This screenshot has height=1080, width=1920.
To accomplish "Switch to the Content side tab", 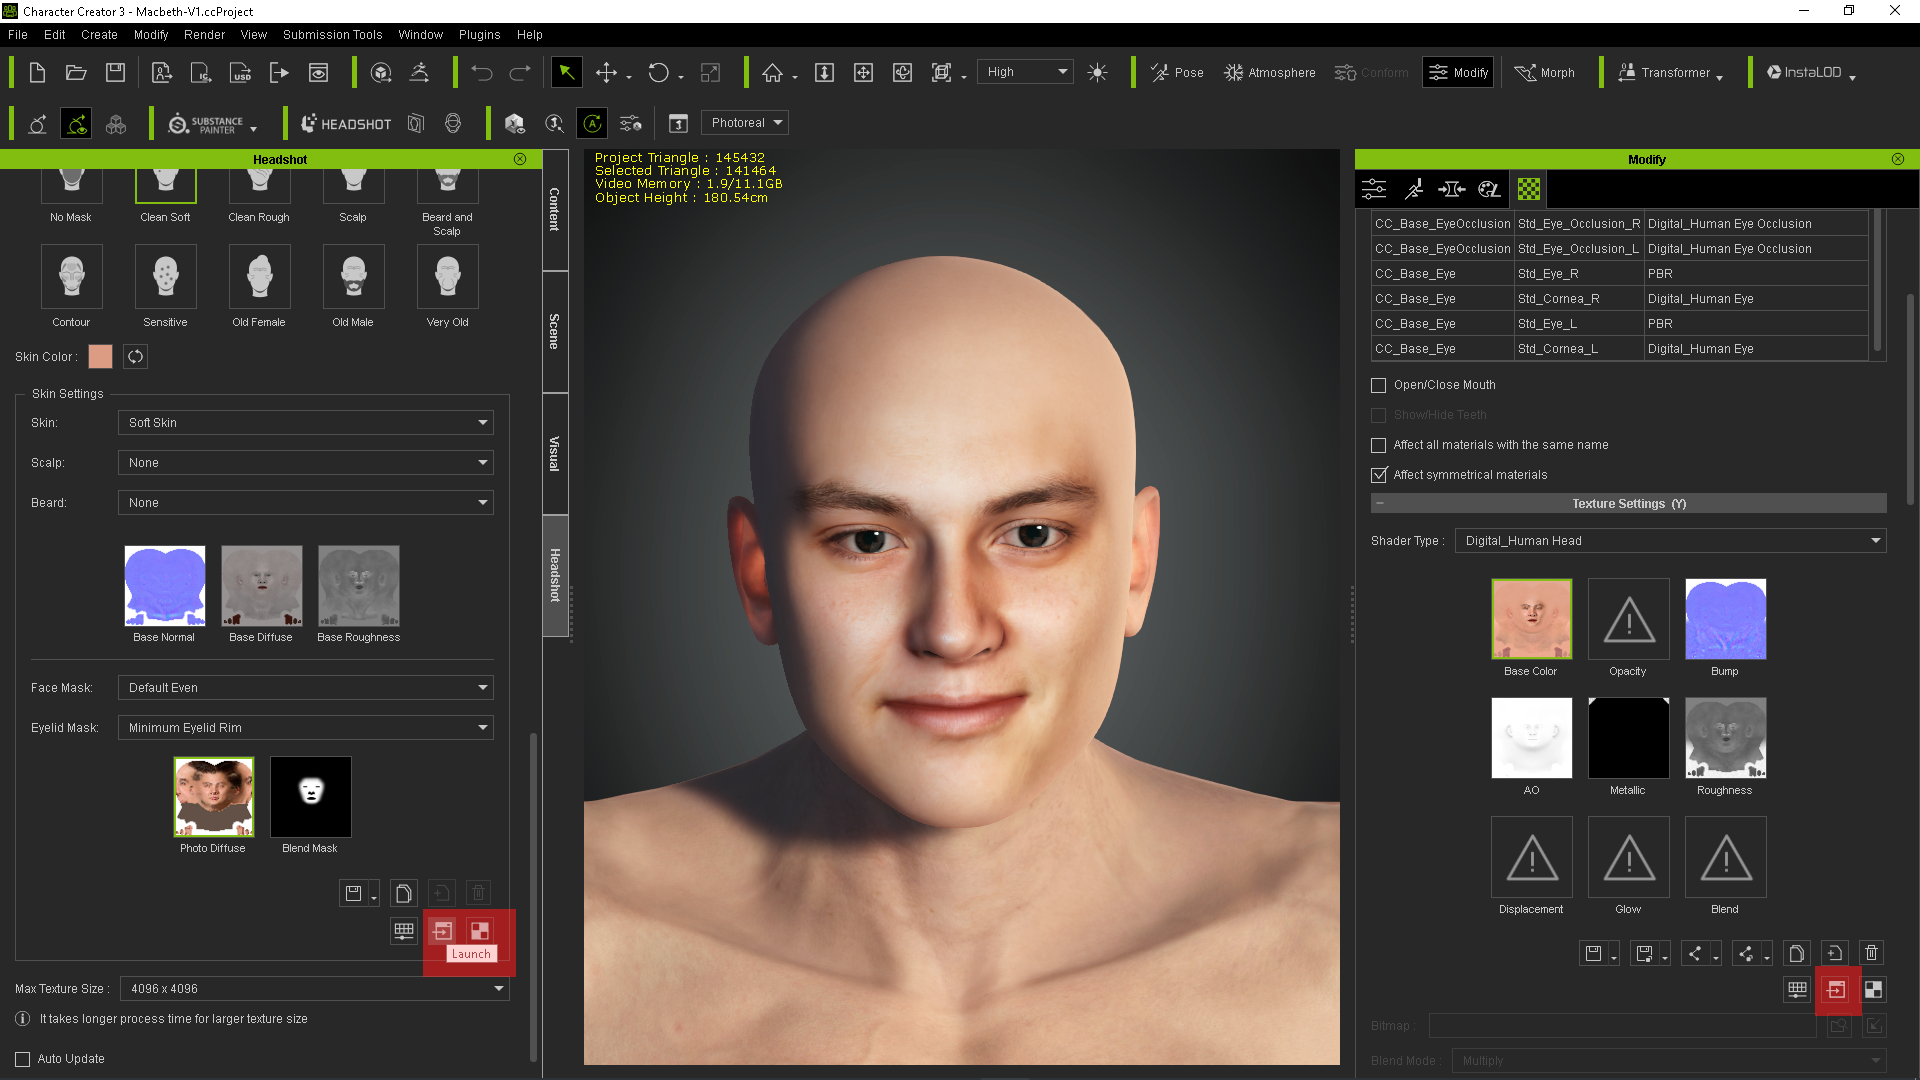I will (555, 210).
